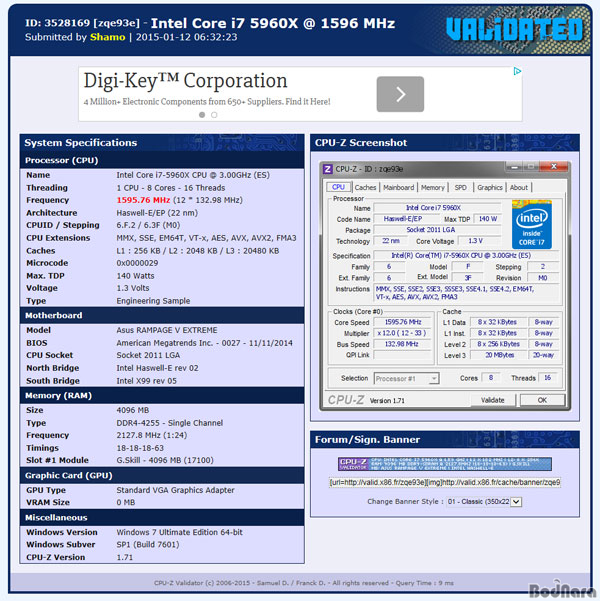Click the ID 3528169 [zqe93e] header text
The height and width of the screenshot is (601, 600).
coord(82,23)
